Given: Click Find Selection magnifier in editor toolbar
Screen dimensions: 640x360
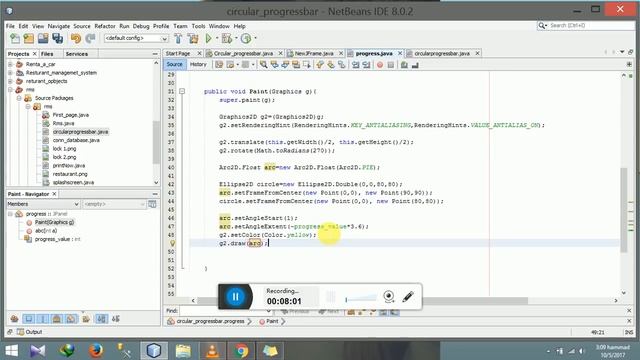Looking at the screenshot, I should [x=264, y=64].
